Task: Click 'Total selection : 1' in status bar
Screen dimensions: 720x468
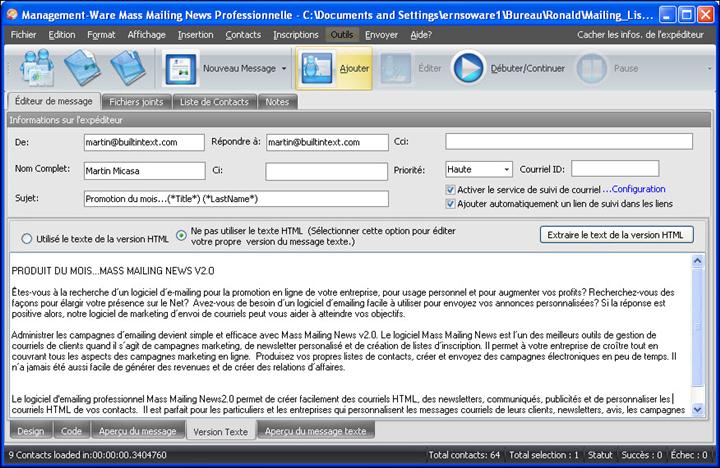Action: (544, 455)
